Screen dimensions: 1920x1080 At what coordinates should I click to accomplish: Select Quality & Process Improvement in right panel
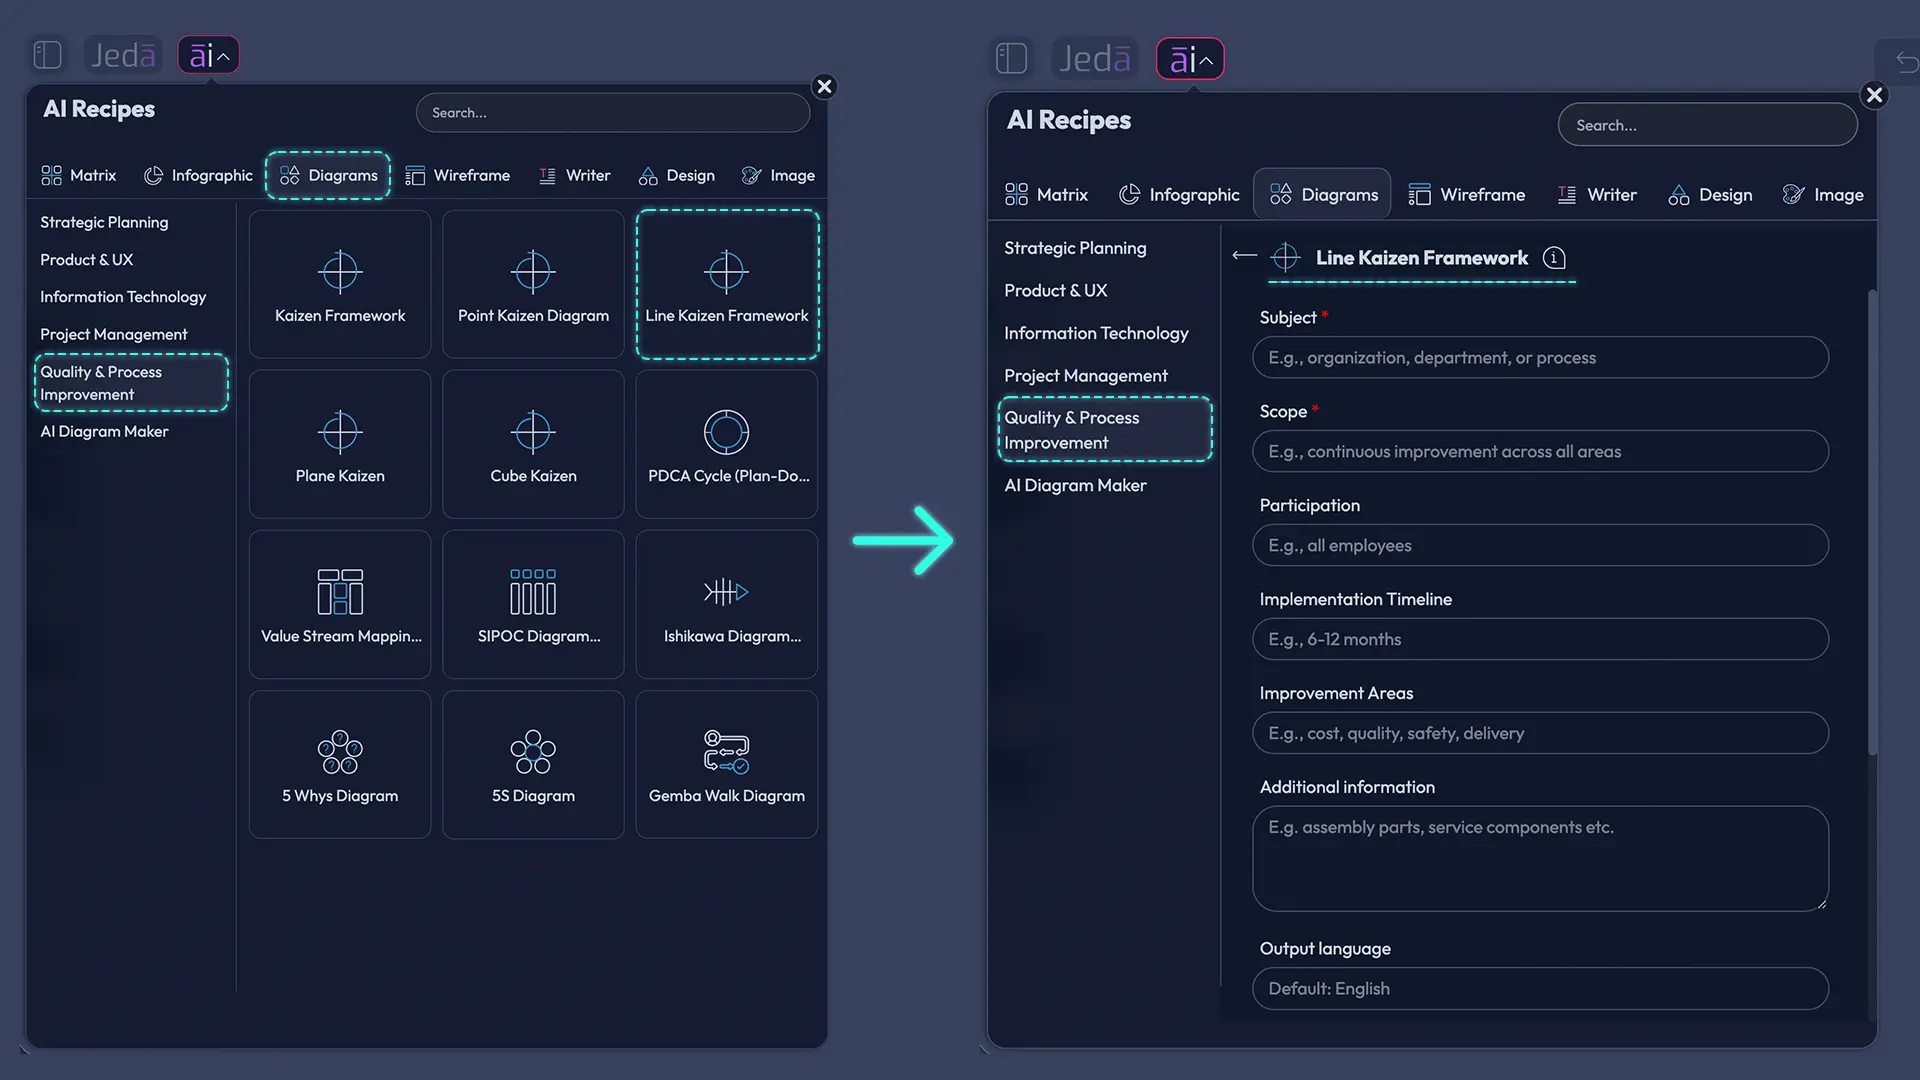click(x=1105, y=429)
